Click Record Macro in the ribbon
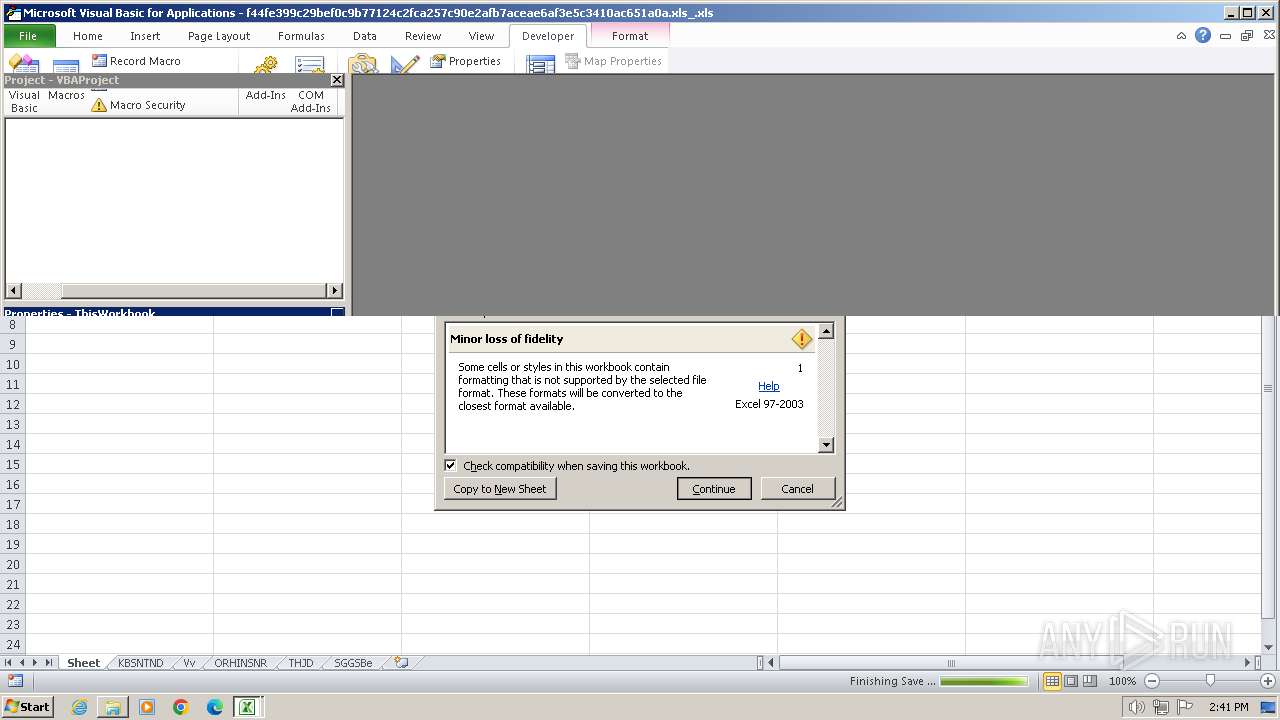This screenshot has width=1280, height=720. coord(136,61)
